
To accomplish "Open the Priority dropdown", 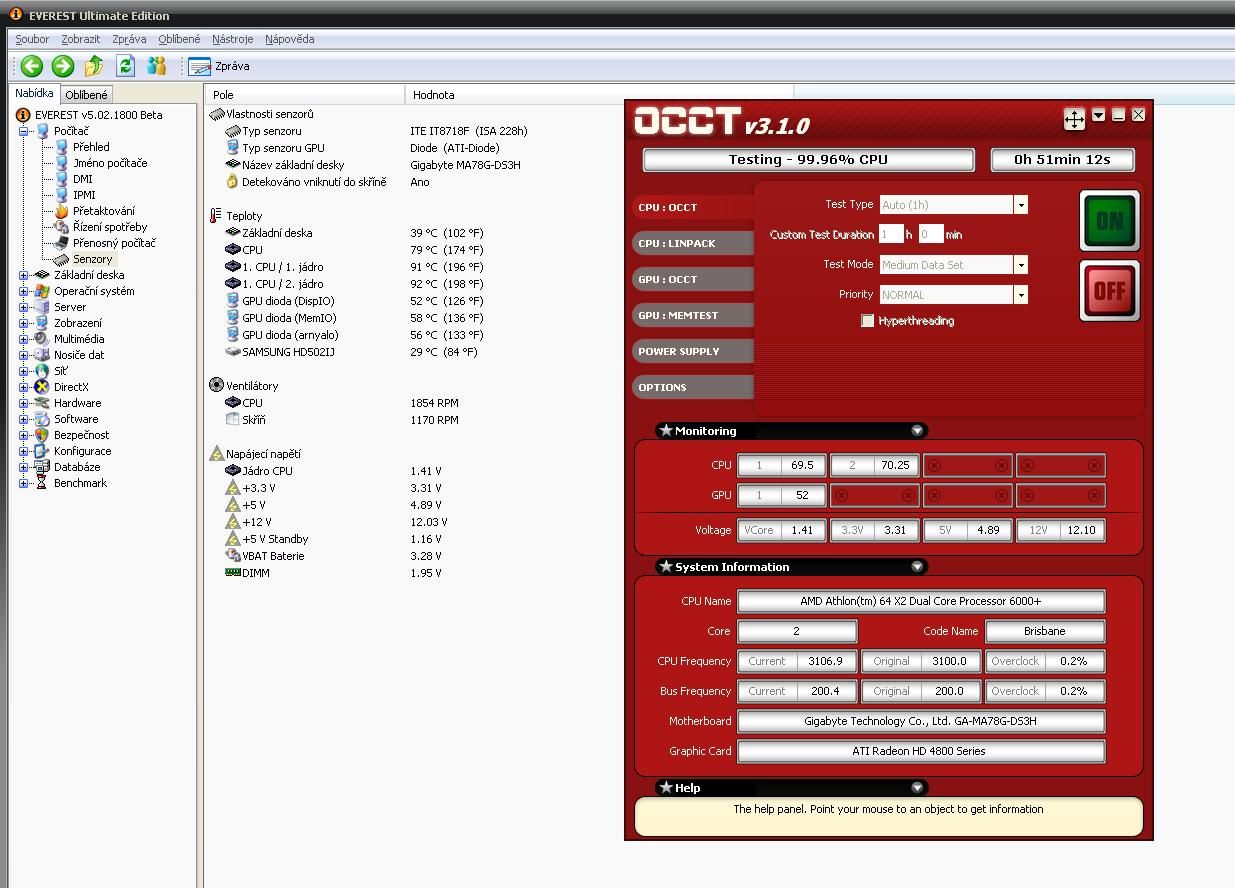I will point(1020,295).
